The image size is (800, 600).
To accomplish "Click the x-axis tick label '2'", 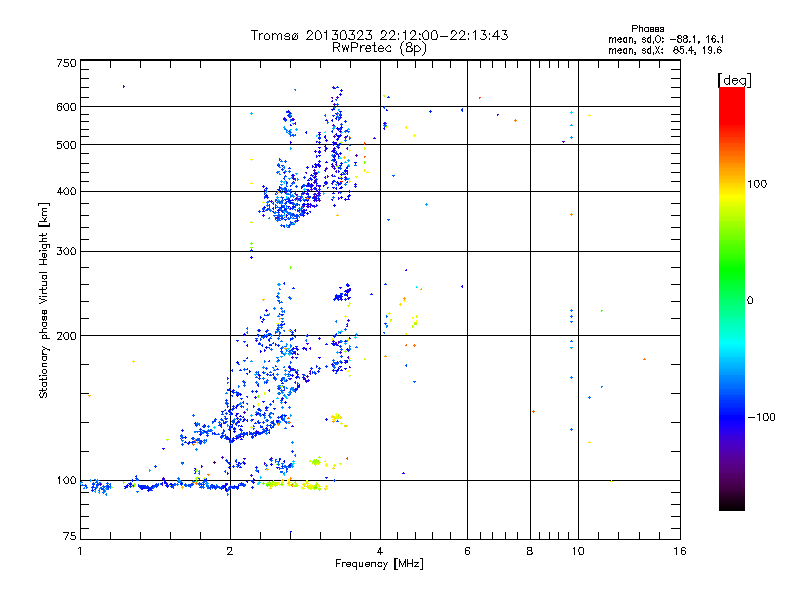I will 230,551.
